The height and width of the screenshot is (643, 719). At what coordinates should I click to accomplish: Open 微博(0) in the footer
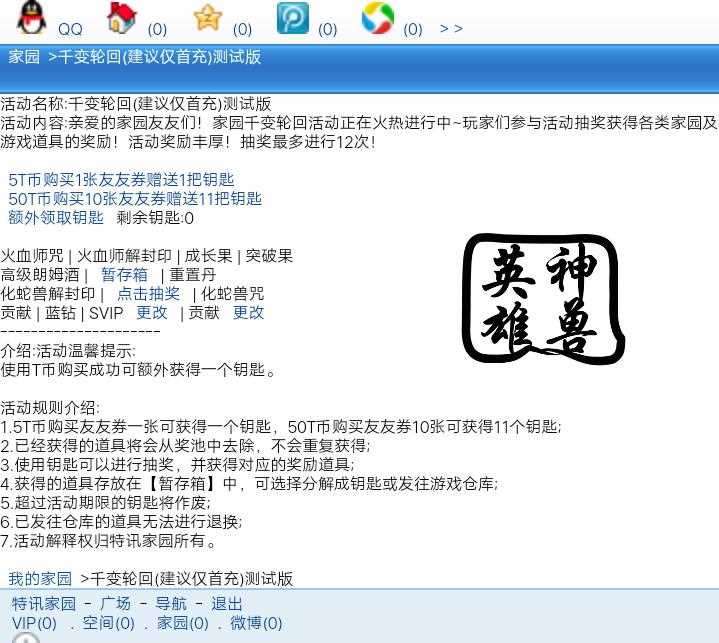[x=256, y=623]
